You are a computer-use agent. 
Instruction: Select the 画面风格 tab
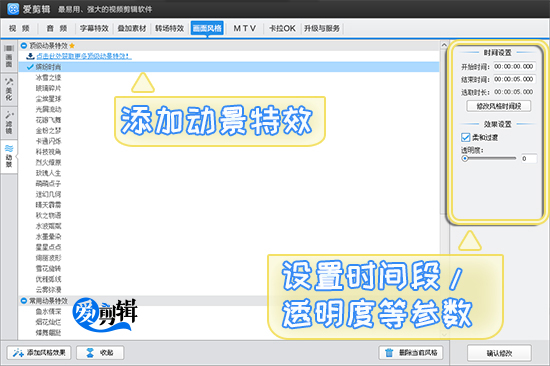coord(207,28)
